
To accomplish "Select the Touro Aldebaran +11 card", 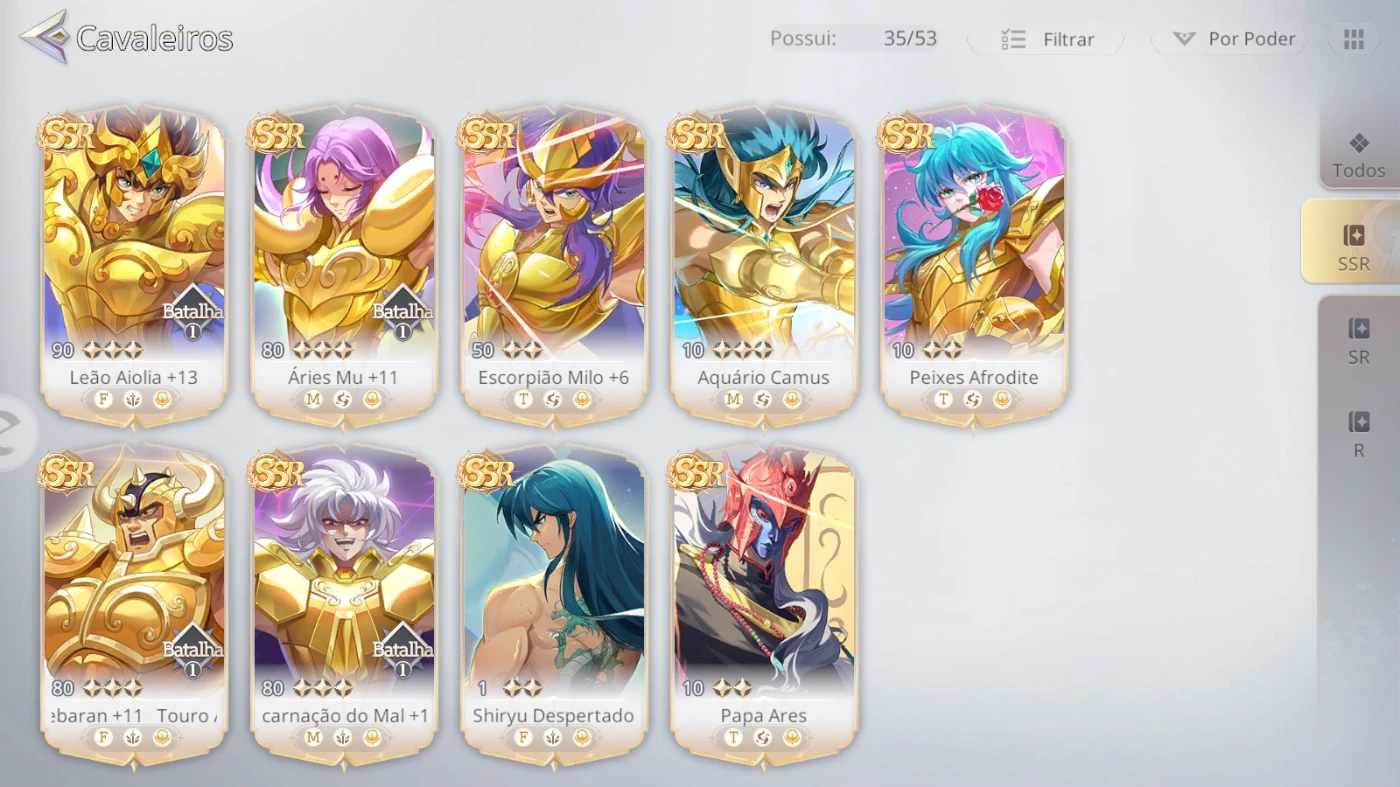I will click(134, 605).
